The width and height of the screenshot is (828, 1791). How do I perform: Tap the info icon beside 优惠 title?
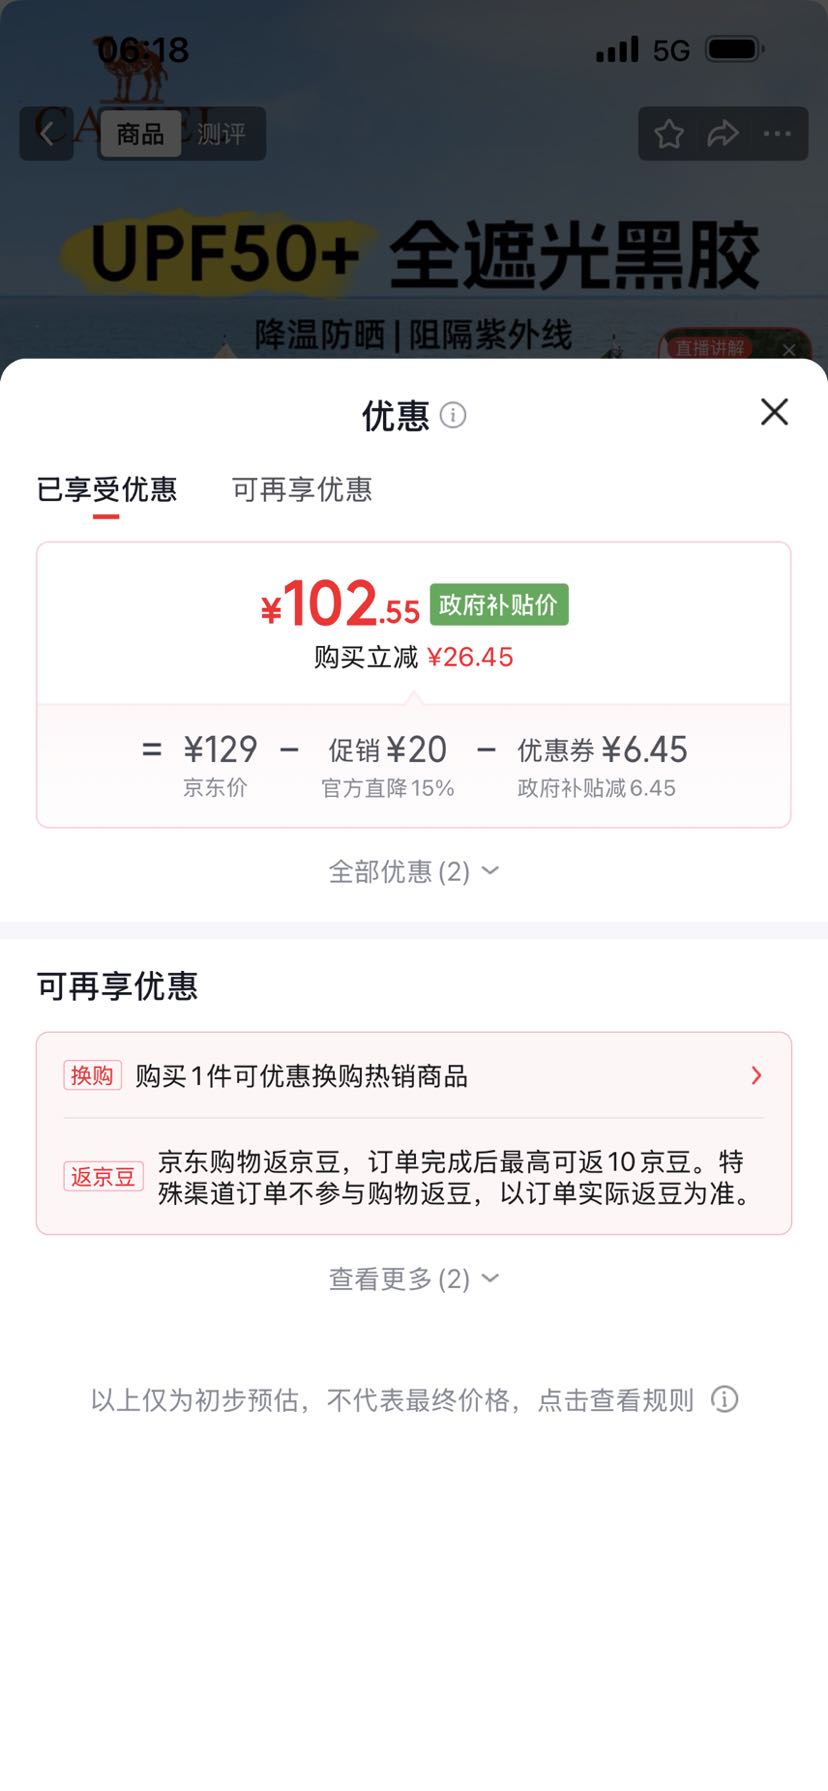(x=453, y=415)
